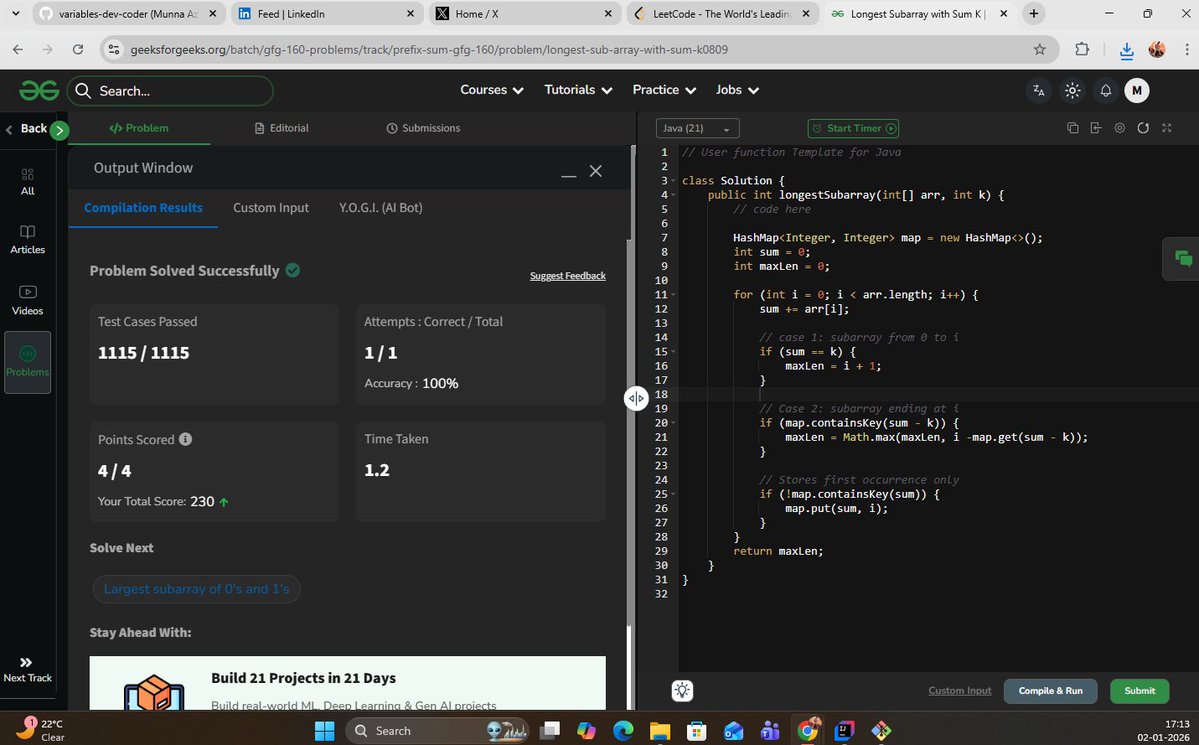This screenshot has width=1199, height=745.
Task: Select Problems in the sidebar
Action: 28,362
